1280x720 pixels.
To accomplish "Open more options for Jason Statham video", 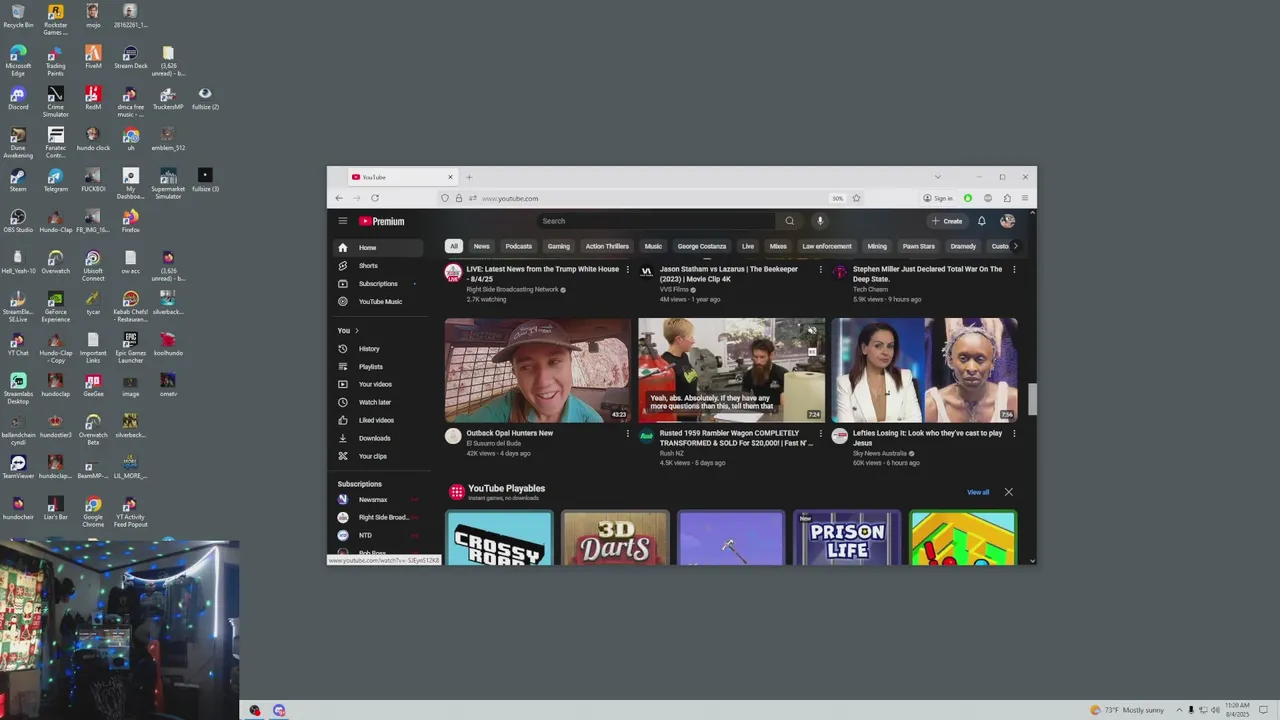I will (821, 269).
